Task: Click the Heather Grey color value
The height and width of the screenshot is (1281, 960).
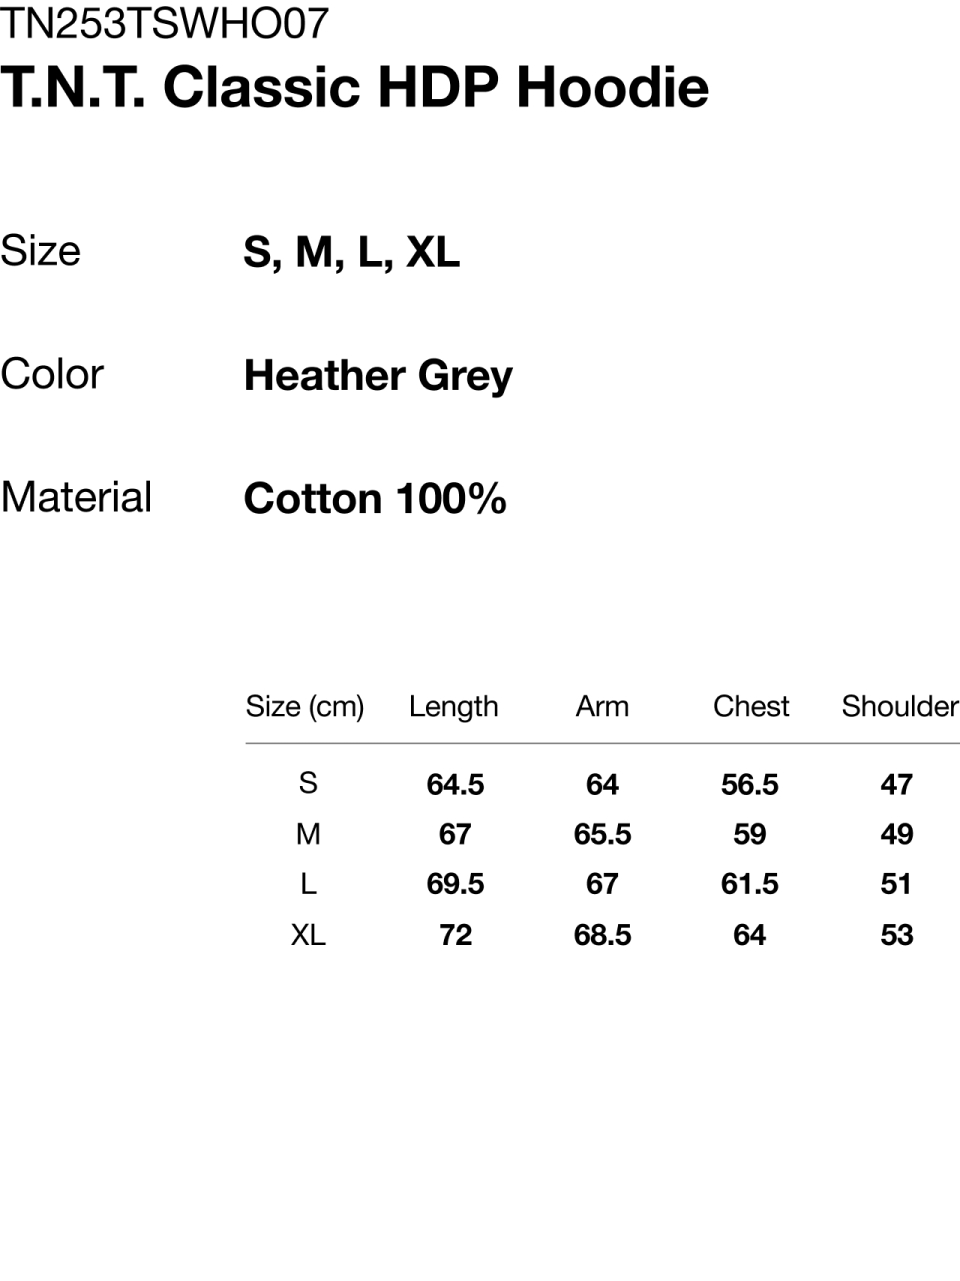Action: point(378,376)
